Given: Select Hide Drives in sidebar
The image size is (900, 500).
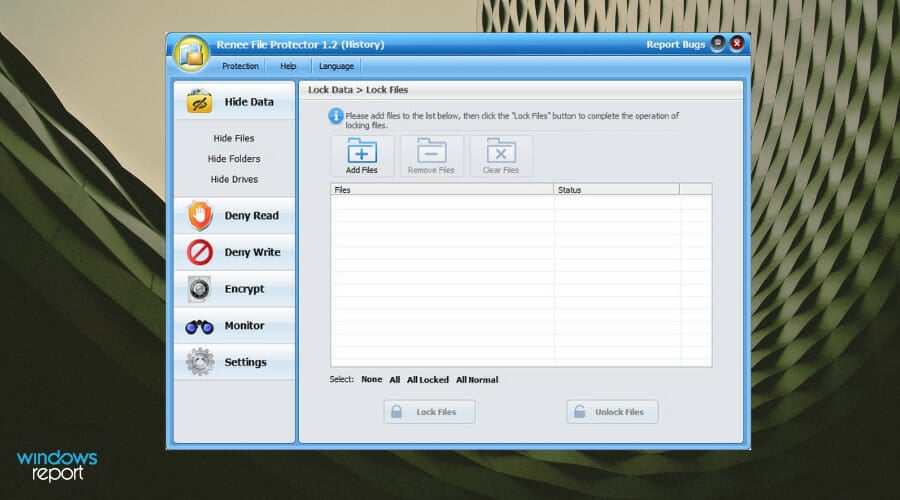Looking at the screenshot, I should (x=234, y=180).
